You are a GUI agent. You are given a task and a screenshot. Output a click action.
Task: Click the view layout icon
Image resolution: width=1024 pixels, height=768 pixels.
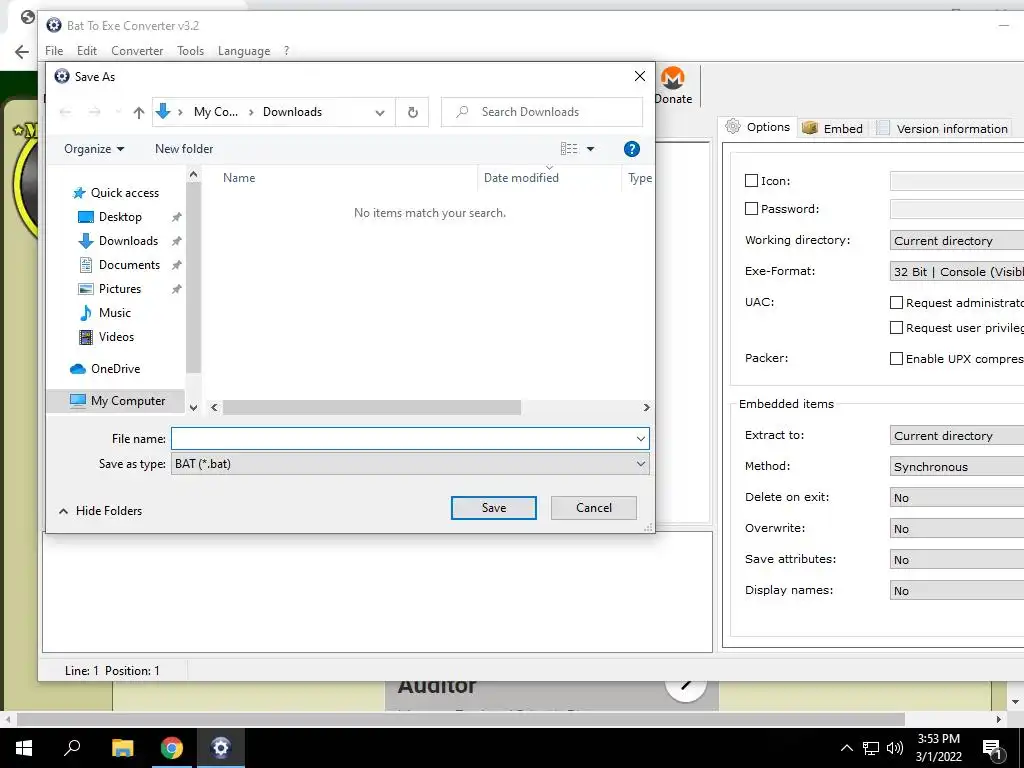tap(569, 149)
